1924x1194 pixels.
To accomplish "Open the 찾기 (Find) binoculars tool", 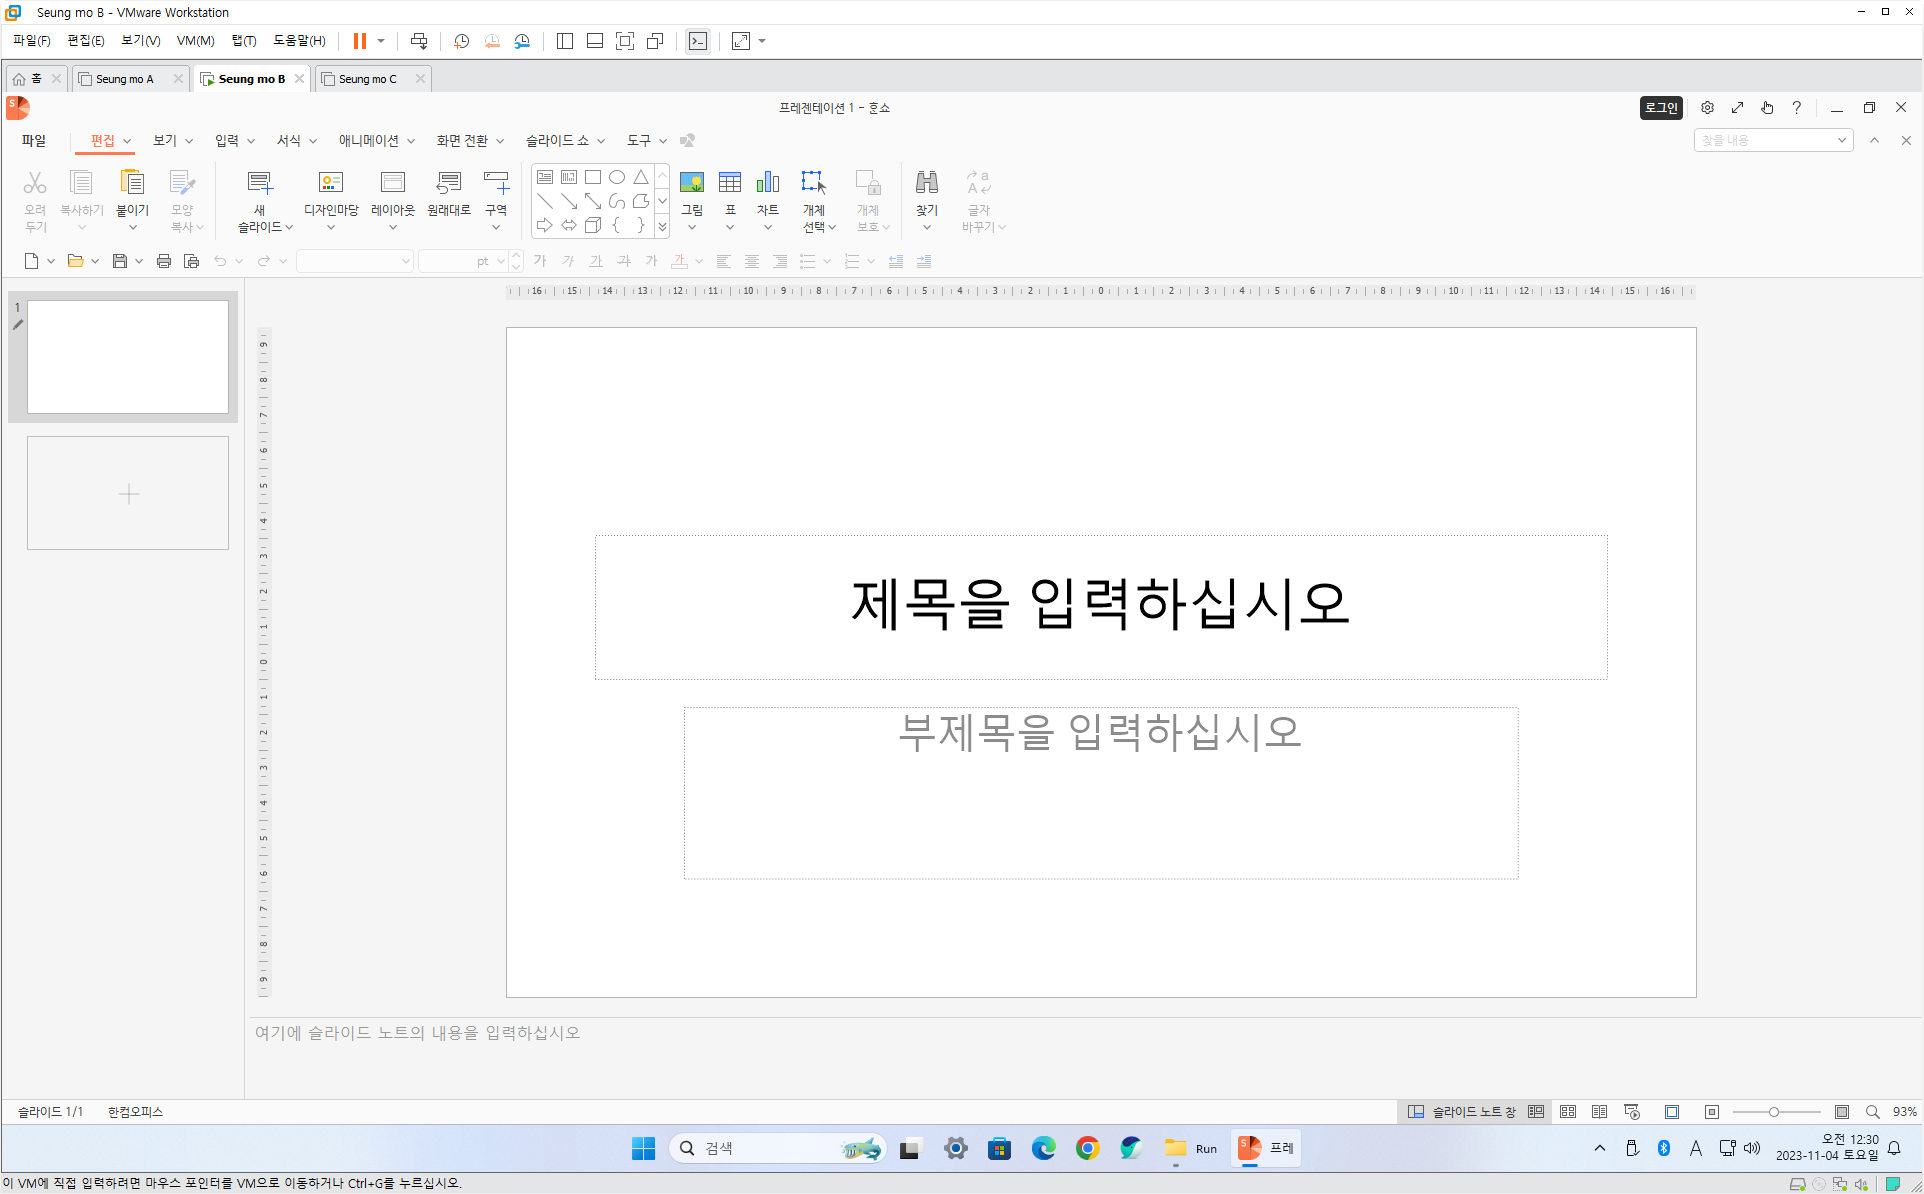I will point(927,184).
